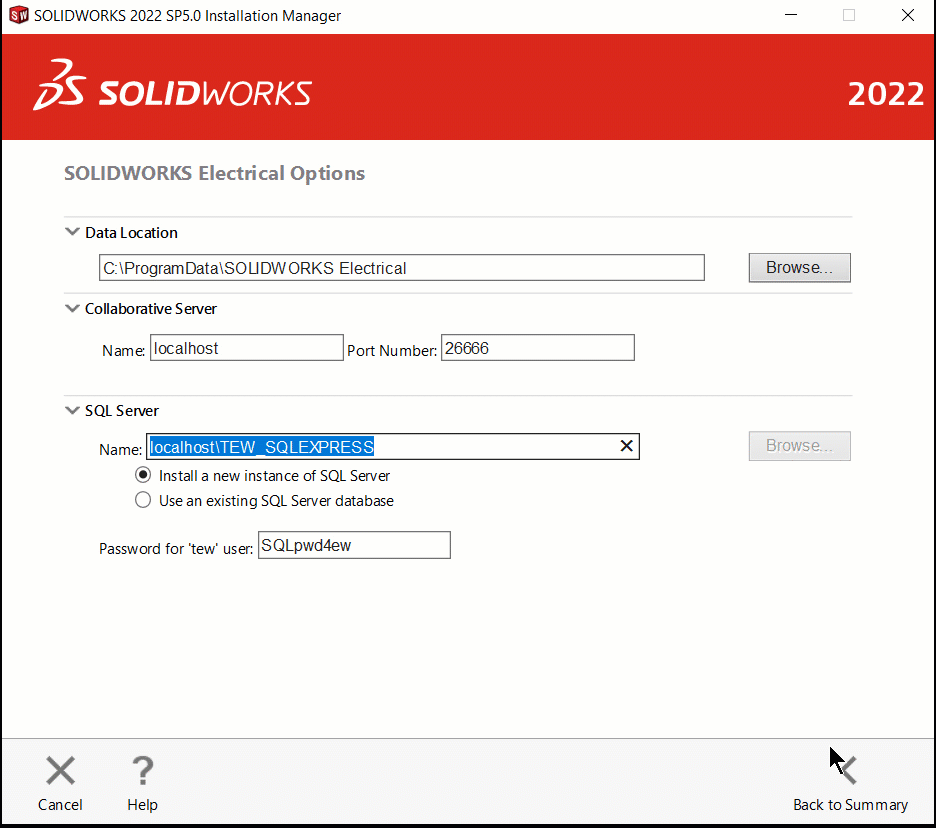Screen dimensions: 936x828
Task: Open Help via question mark icon
Action: (x=143, y=771)
